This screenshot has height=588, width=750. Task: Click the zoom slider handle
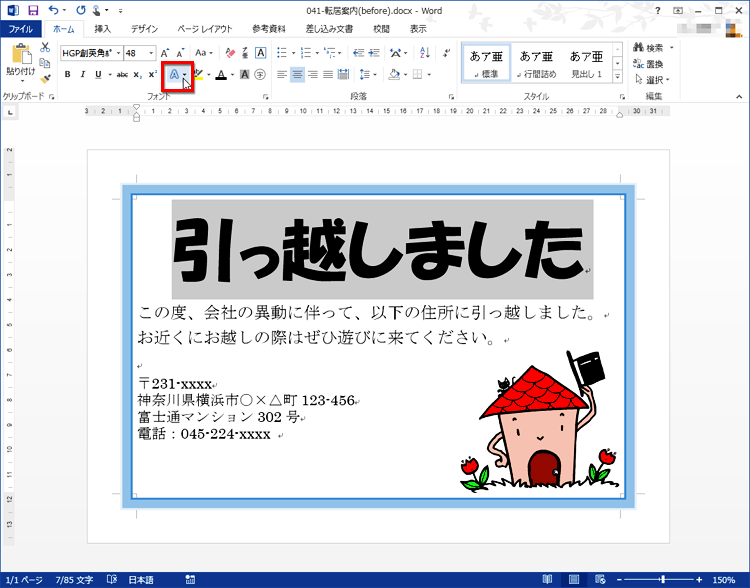pos(662,579)
